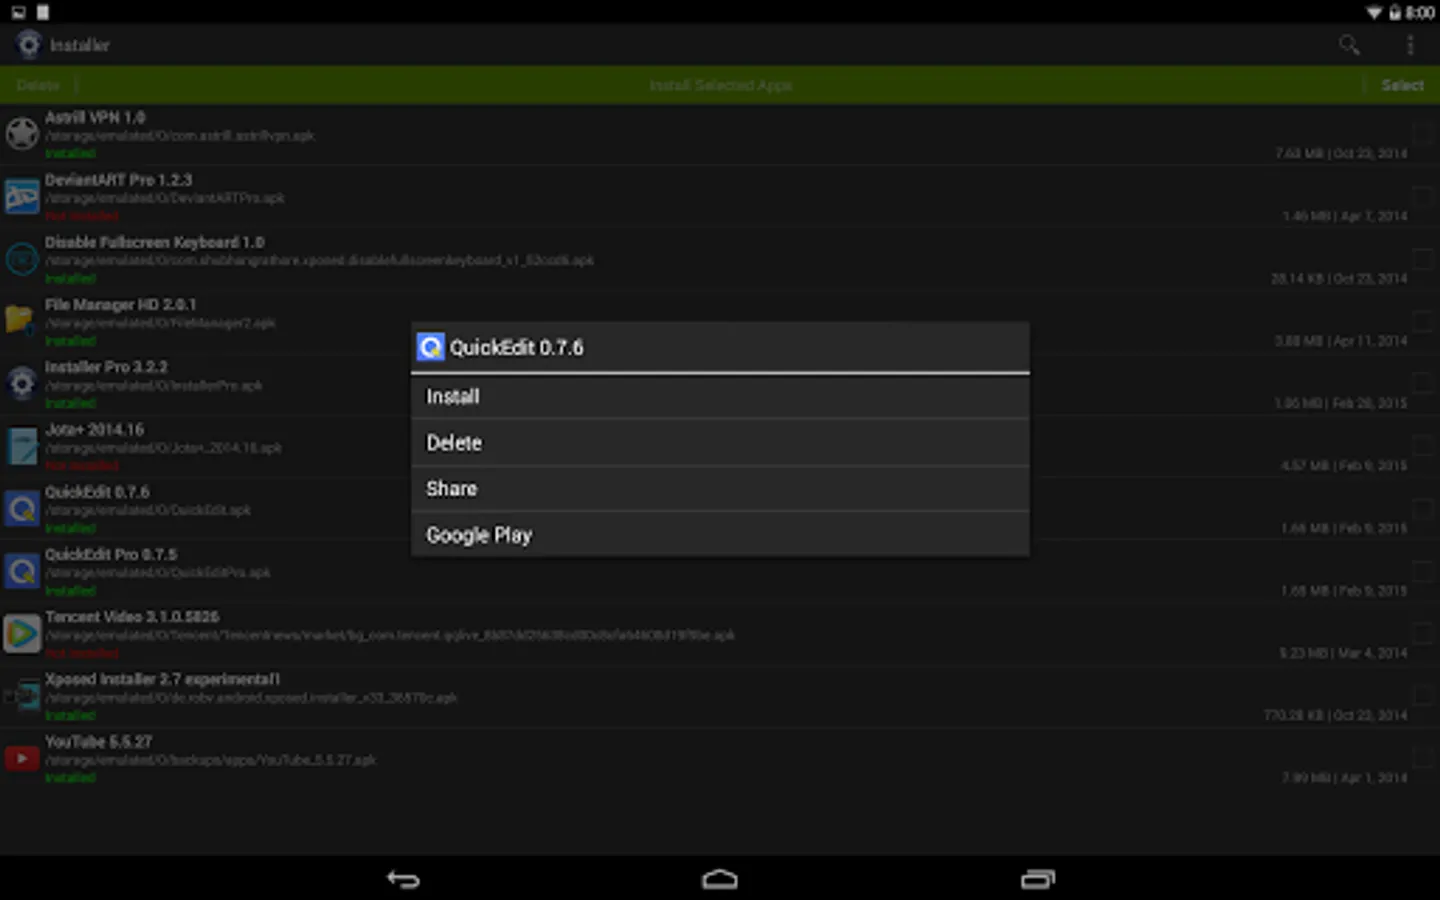
Task: Select the Jota+ 2014.16 entry
Action: tap(720, 446)
